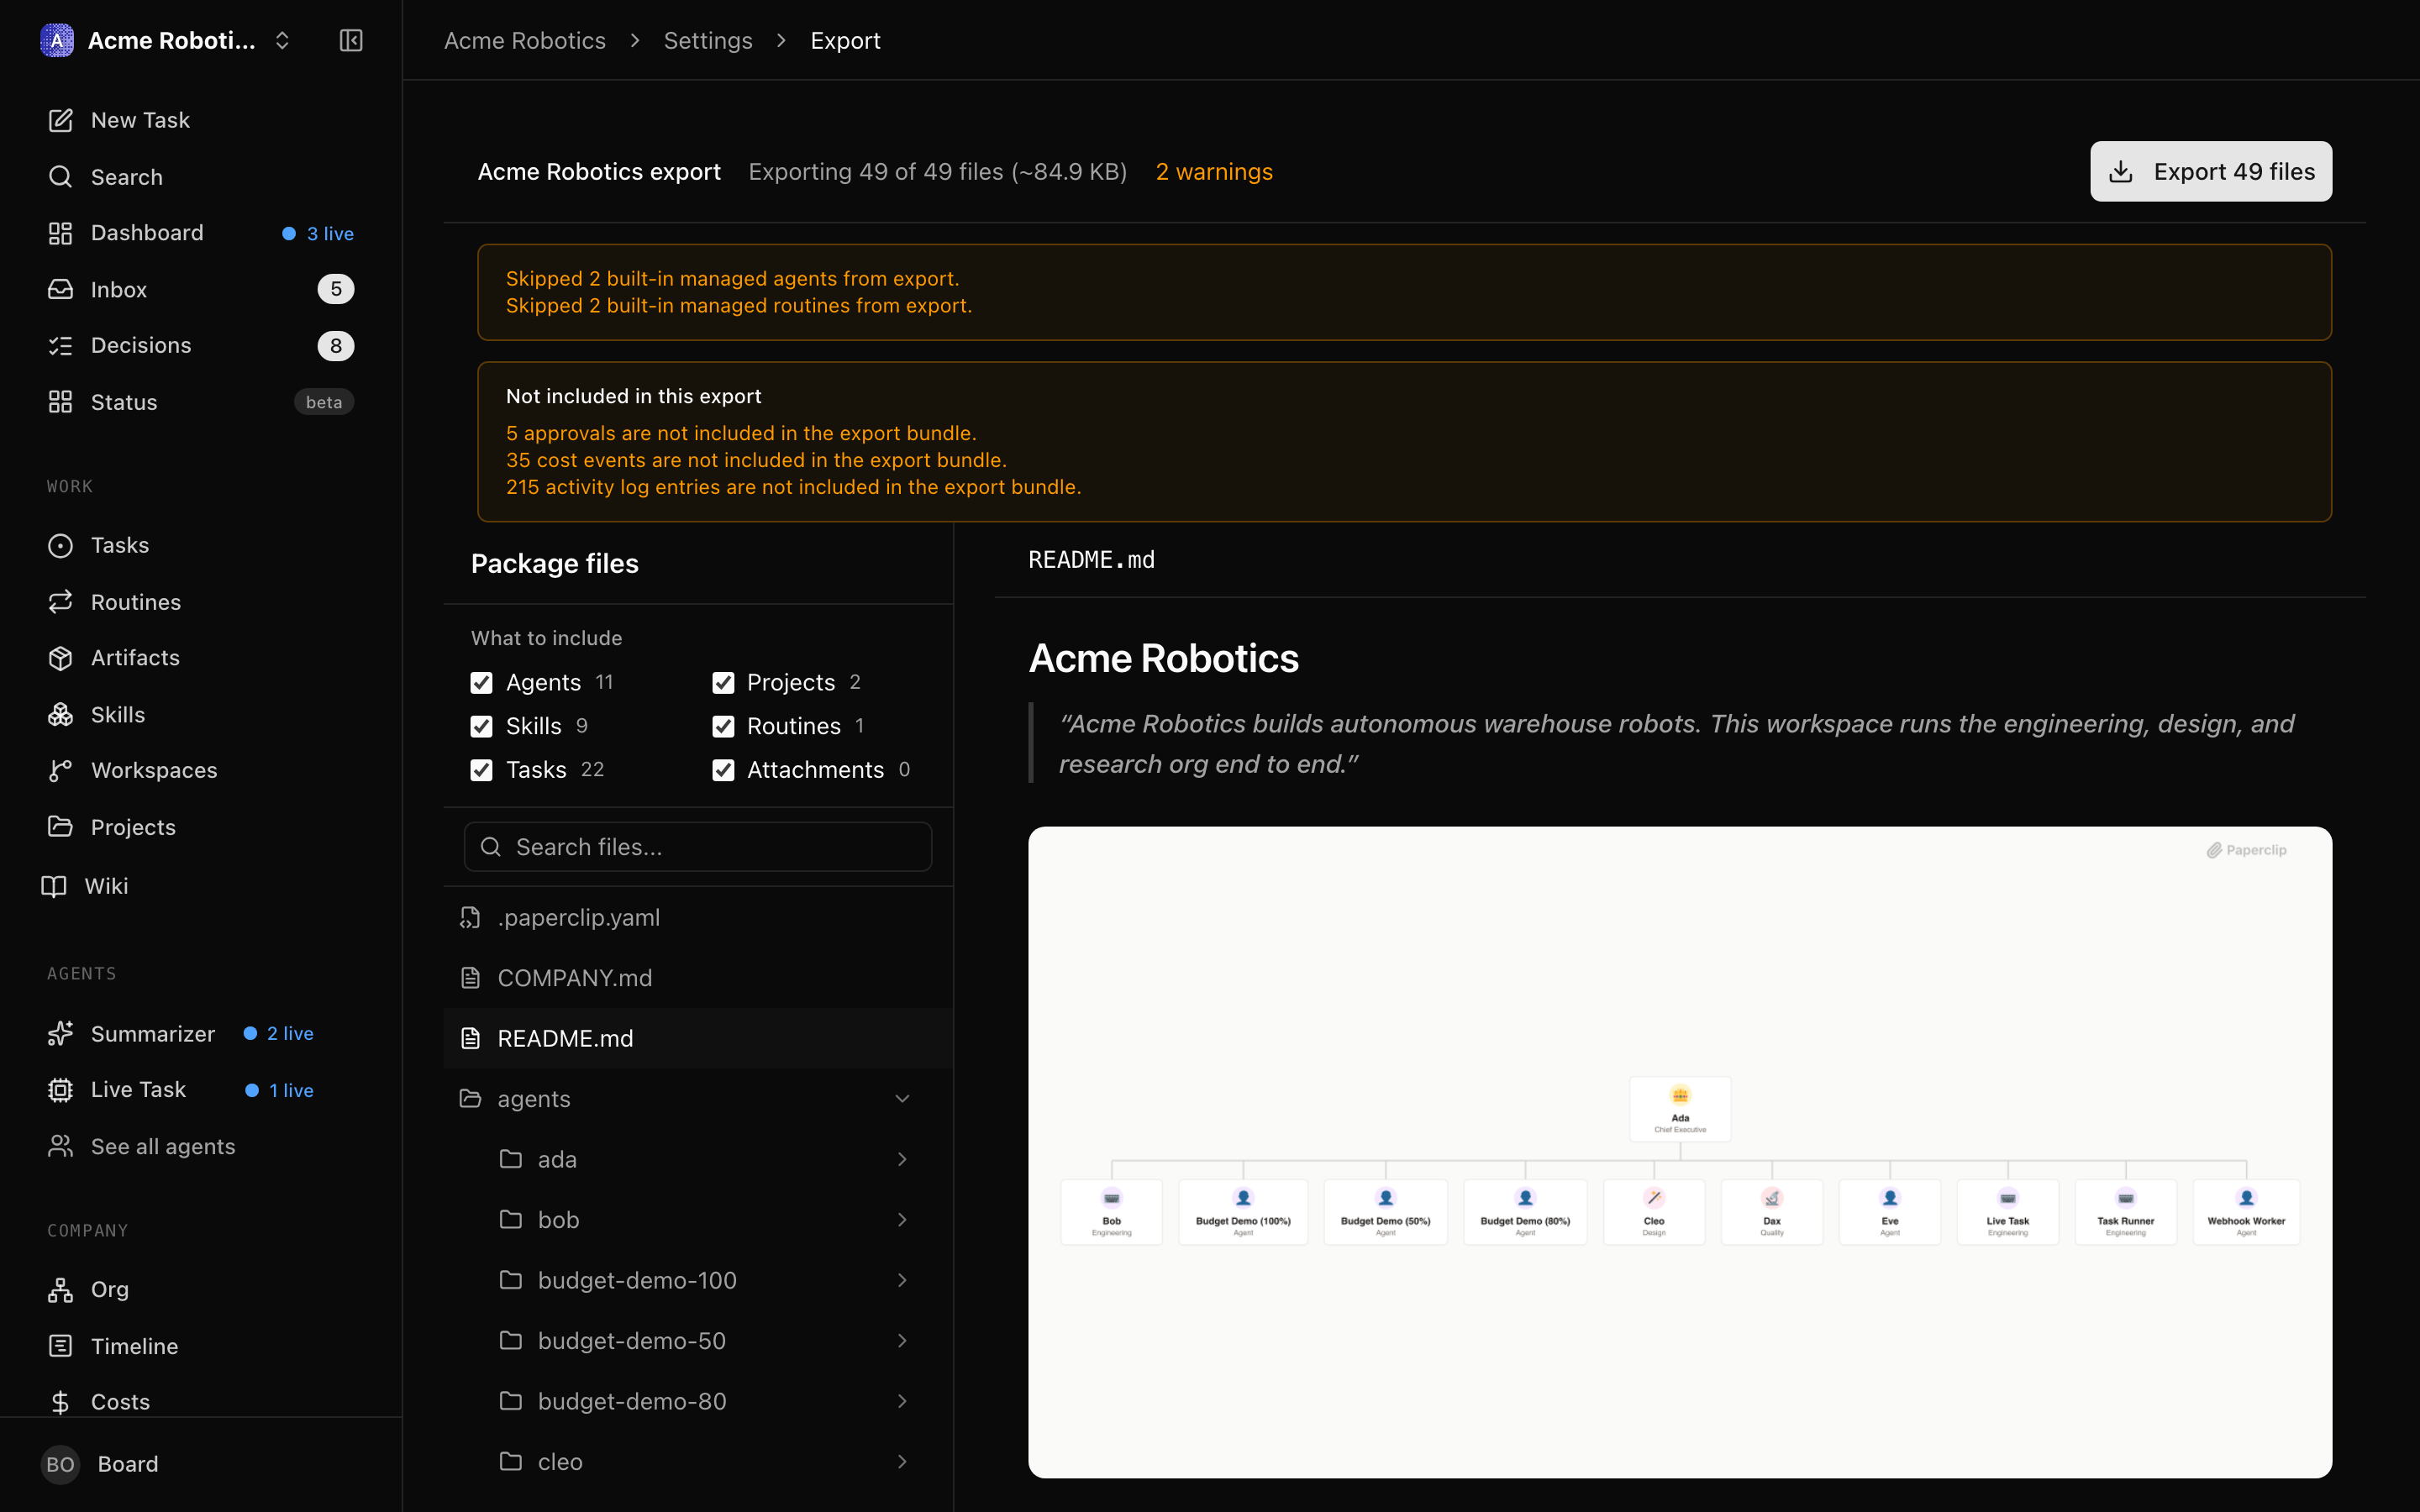Image resolution: width=2420 pixels, height=1512 pixels.
Task: Select README.md in package files
Action: pyautogui.click(x=698, y=1038)
